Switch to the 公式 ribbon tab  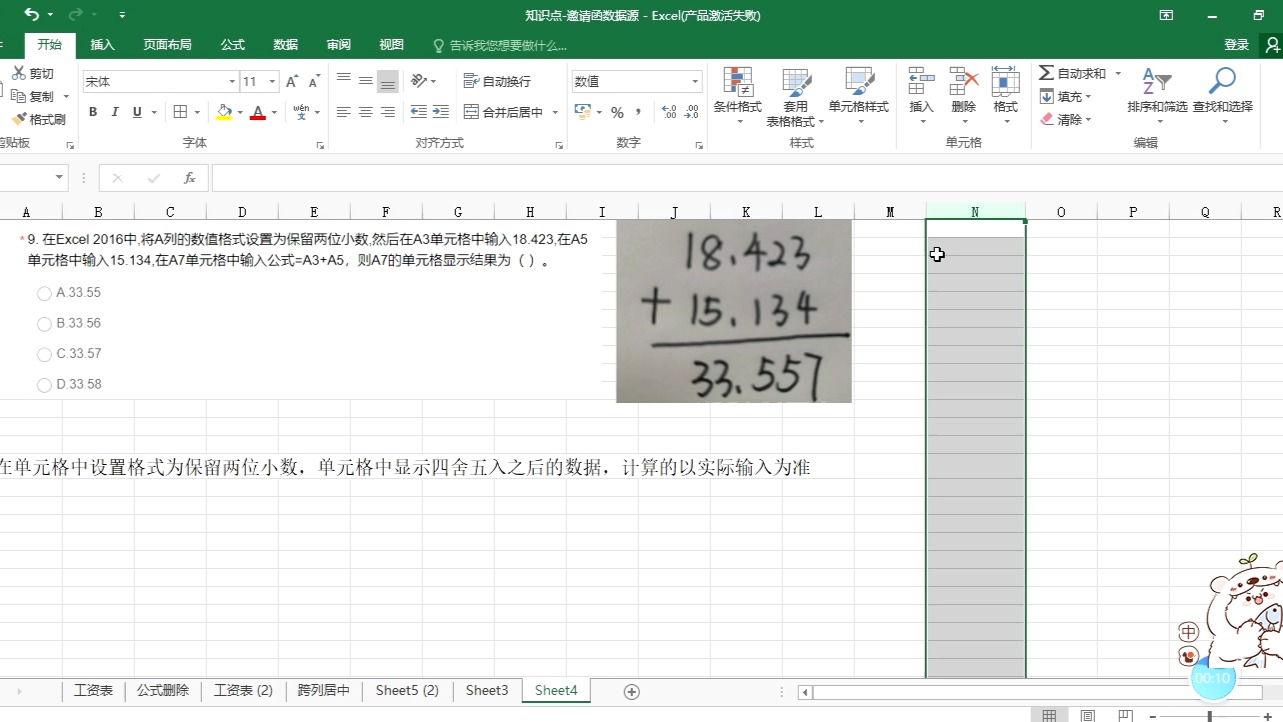coord(232,44)
